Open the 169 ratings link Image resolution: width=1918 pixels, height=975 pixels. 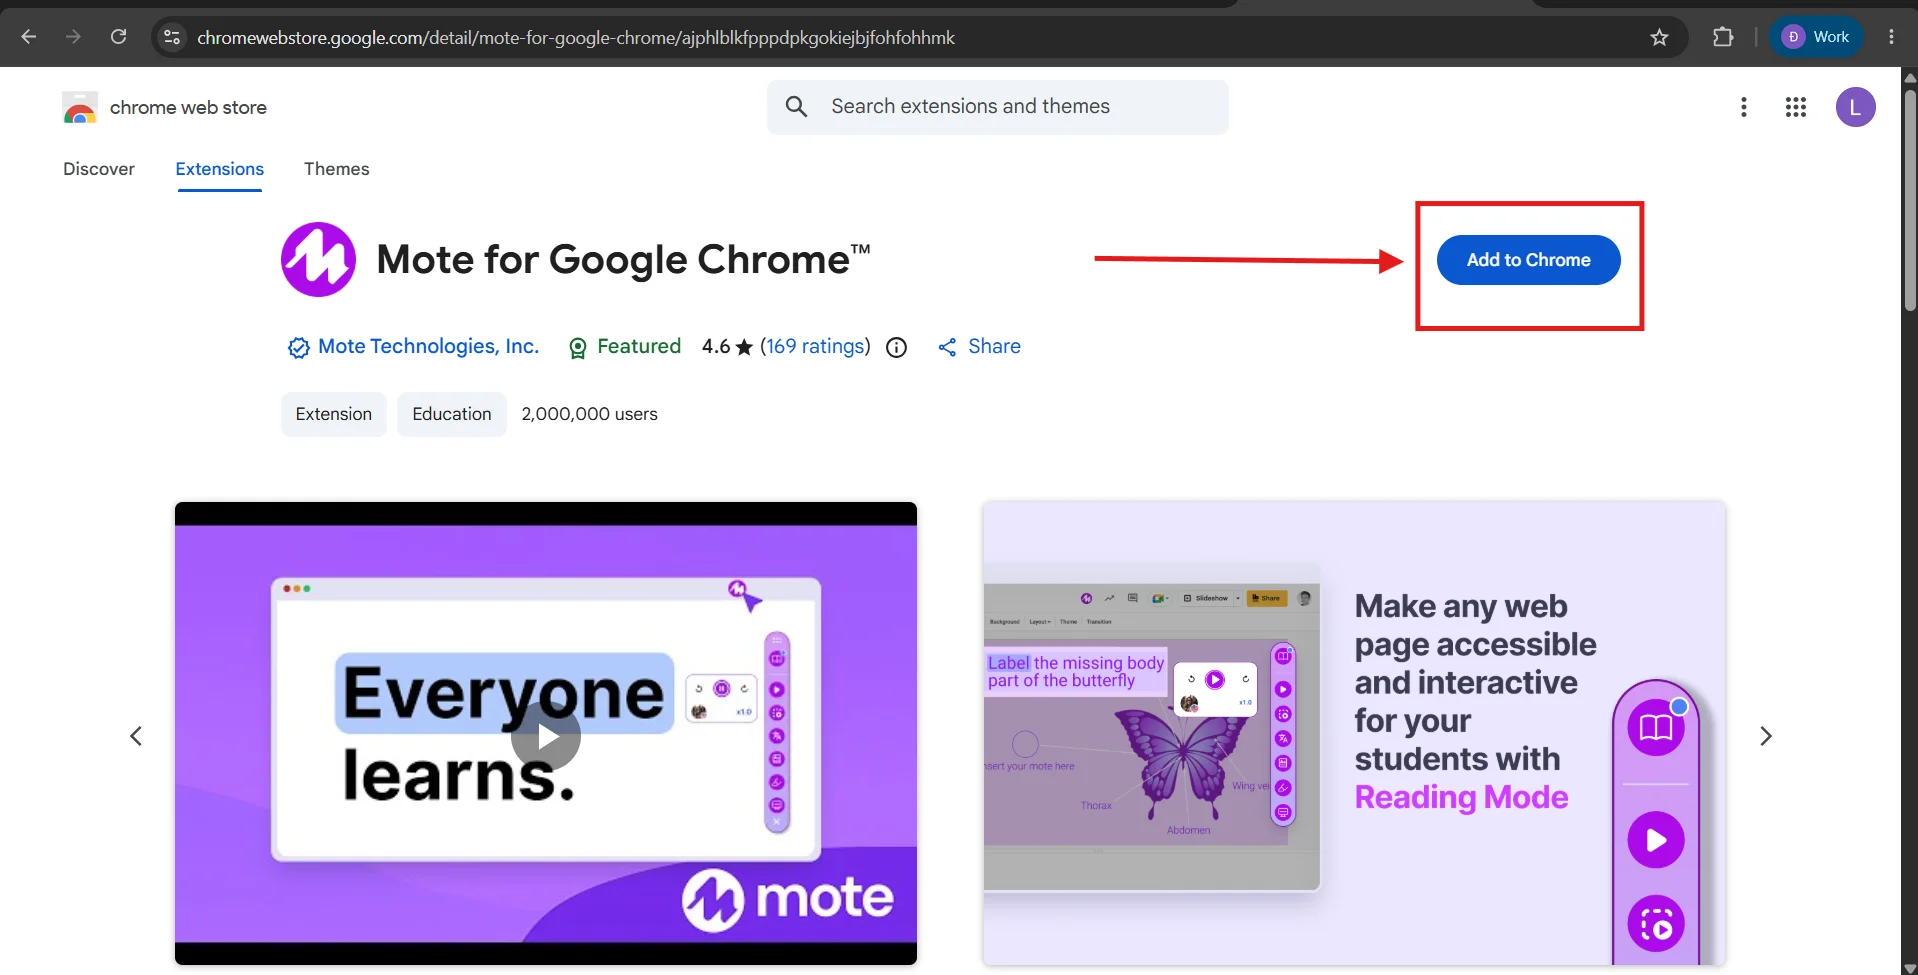click(x=815, y=346)
